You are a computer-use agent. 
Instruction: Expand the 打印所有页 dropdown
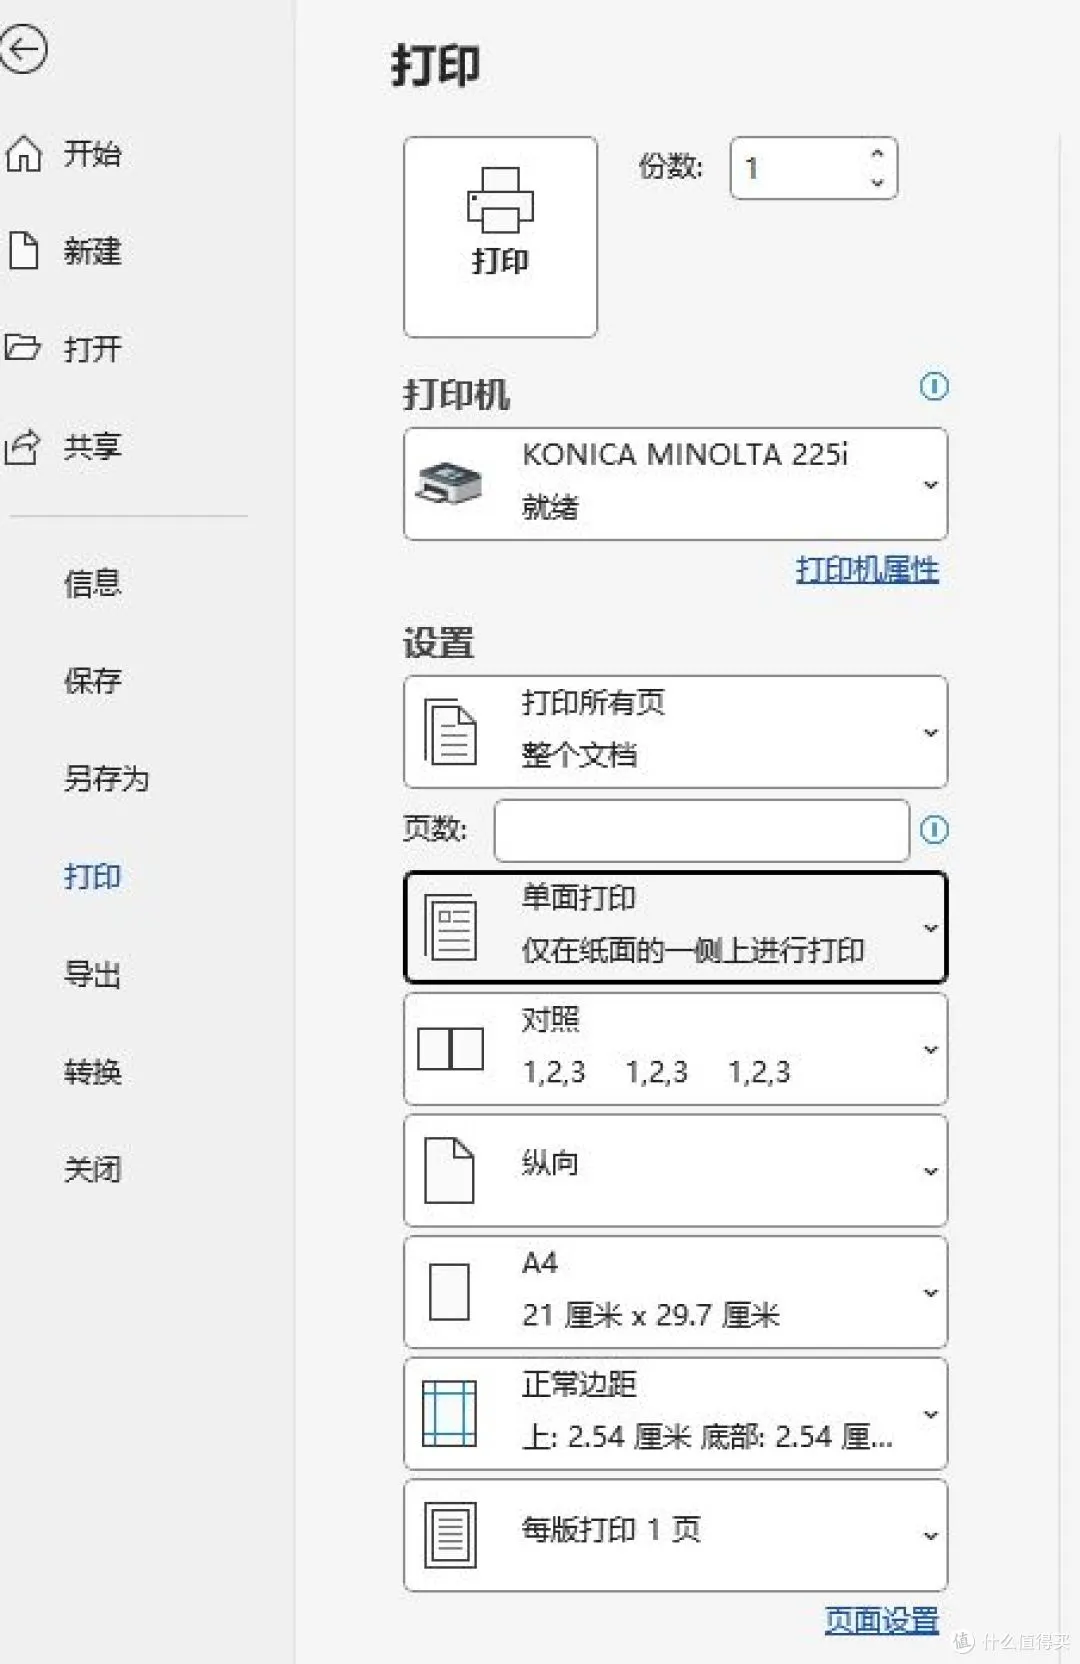675,731
